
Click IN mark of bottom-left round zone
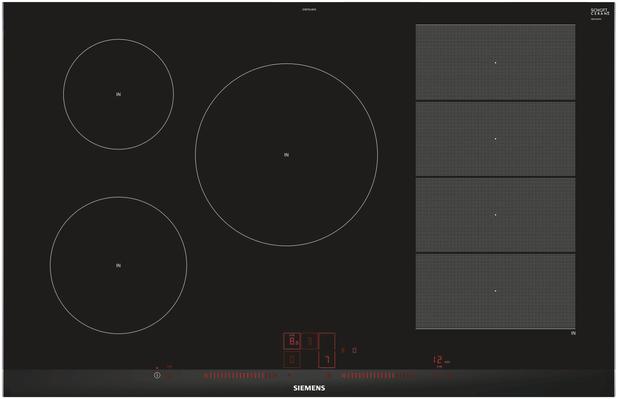118,266
